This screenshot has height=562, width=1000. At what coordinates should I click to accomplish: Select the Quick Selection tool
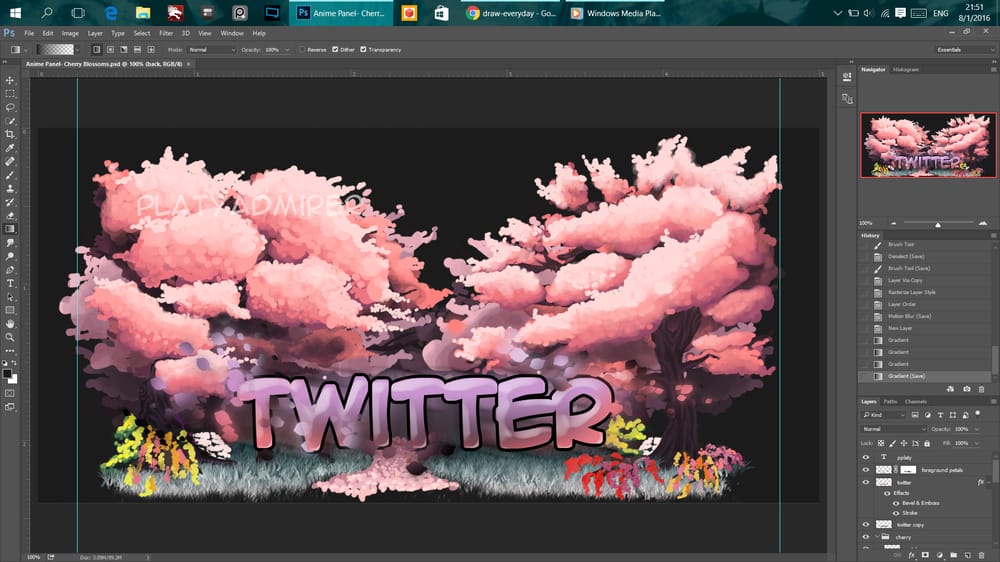10,121
